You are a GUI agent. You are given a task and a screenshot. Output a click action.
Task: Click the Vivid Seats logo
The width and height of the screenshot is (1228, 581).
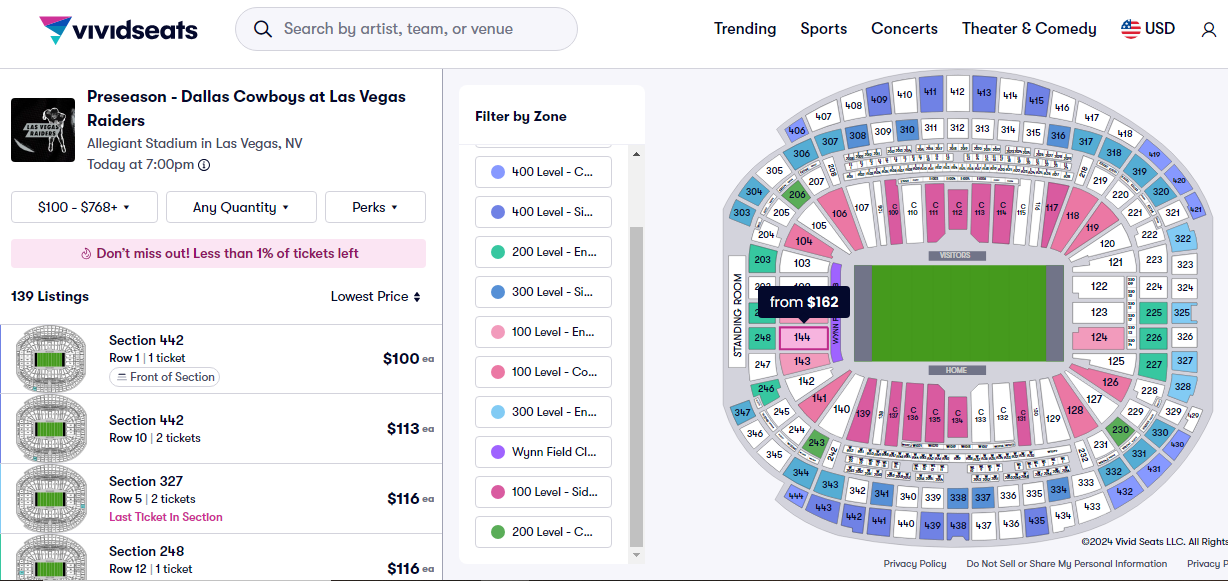point(118,29)
